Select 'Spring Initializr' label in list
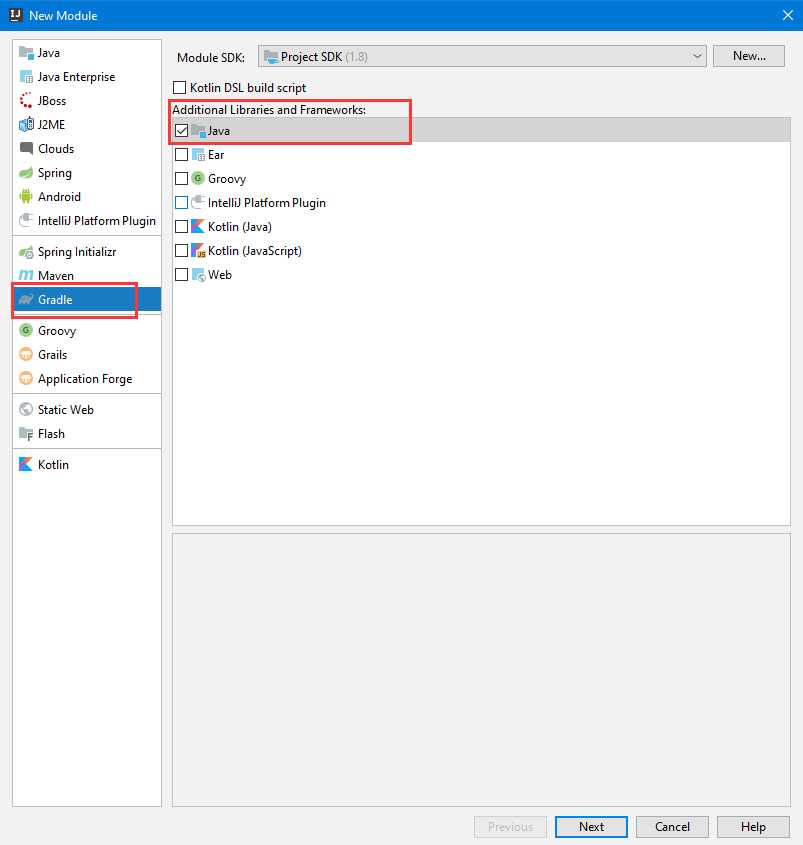Viewport: 803px width, 845px height. [77, 252]
